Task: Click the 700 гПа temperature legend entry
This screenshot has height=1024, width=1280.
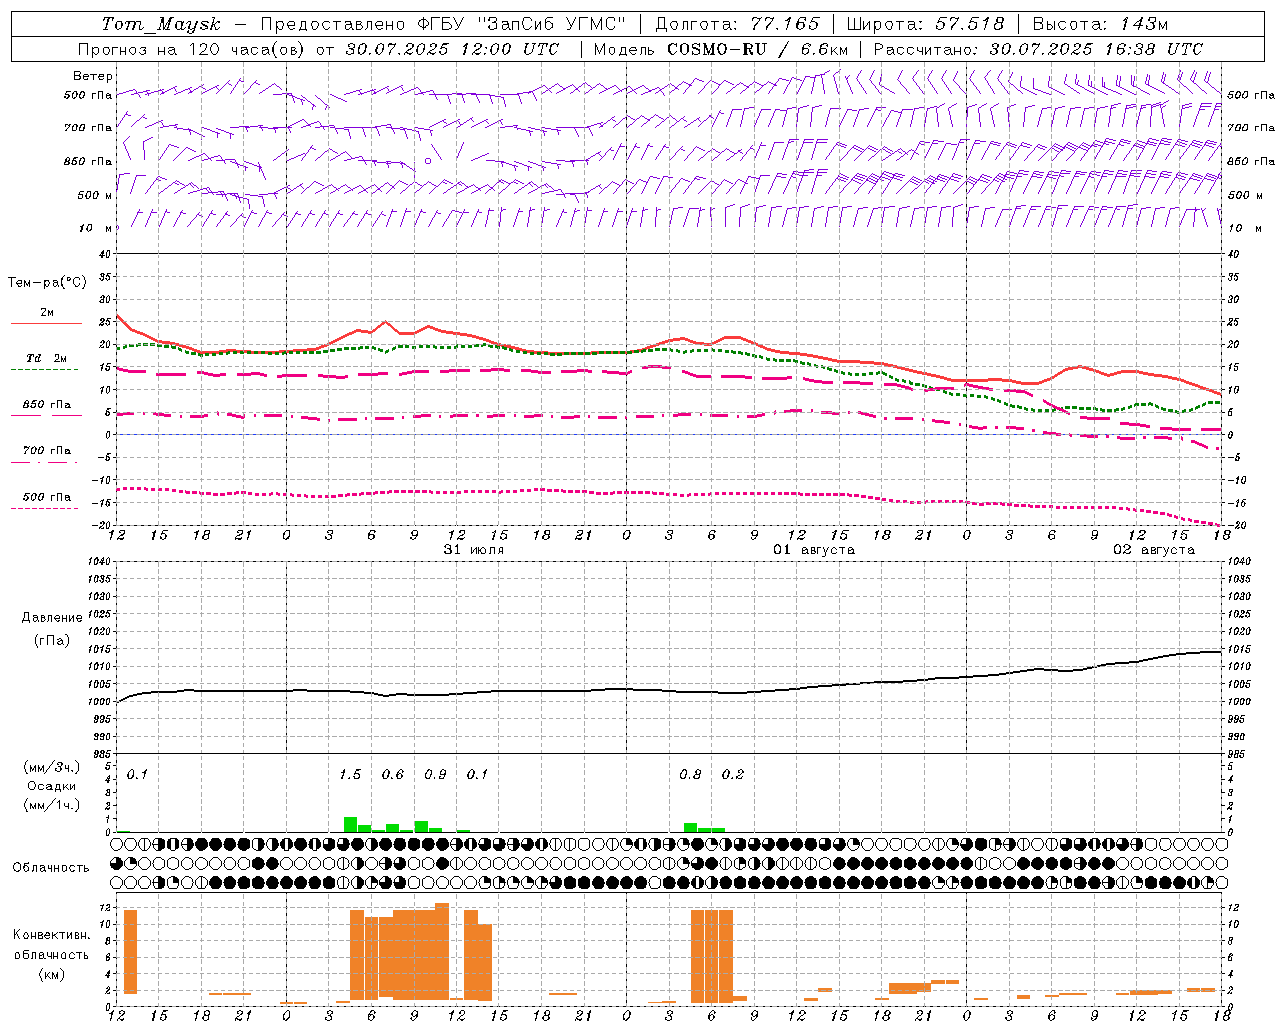Action: [47, 450]
